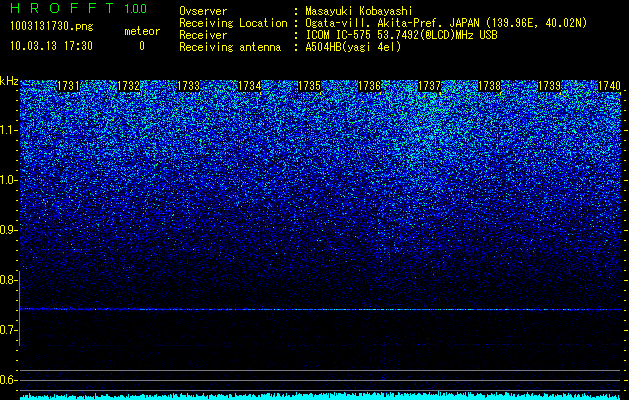This screenshot has height=400, width=629.
Task: Click the continuous carrier line near 0.74 kHz
Action: pyautogui.click(x=320, y=309)
